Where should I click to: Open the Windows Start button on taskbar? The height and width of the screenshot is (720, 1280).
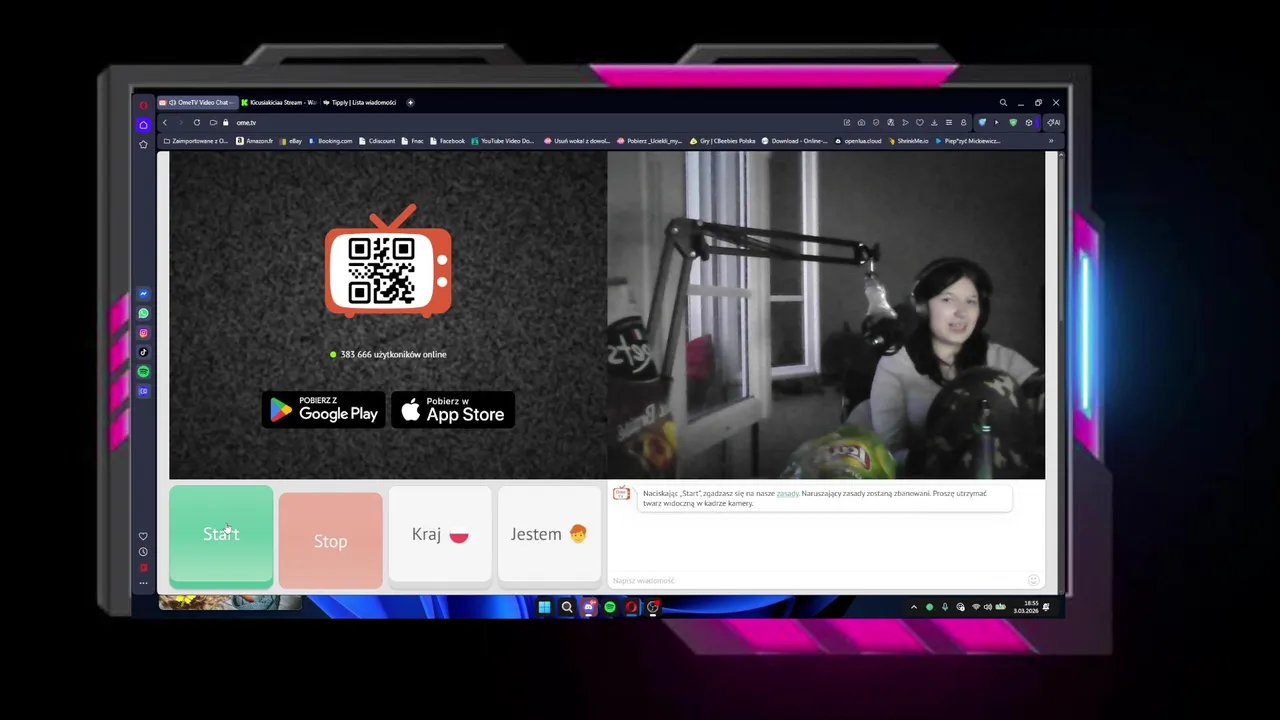point(544,607)
